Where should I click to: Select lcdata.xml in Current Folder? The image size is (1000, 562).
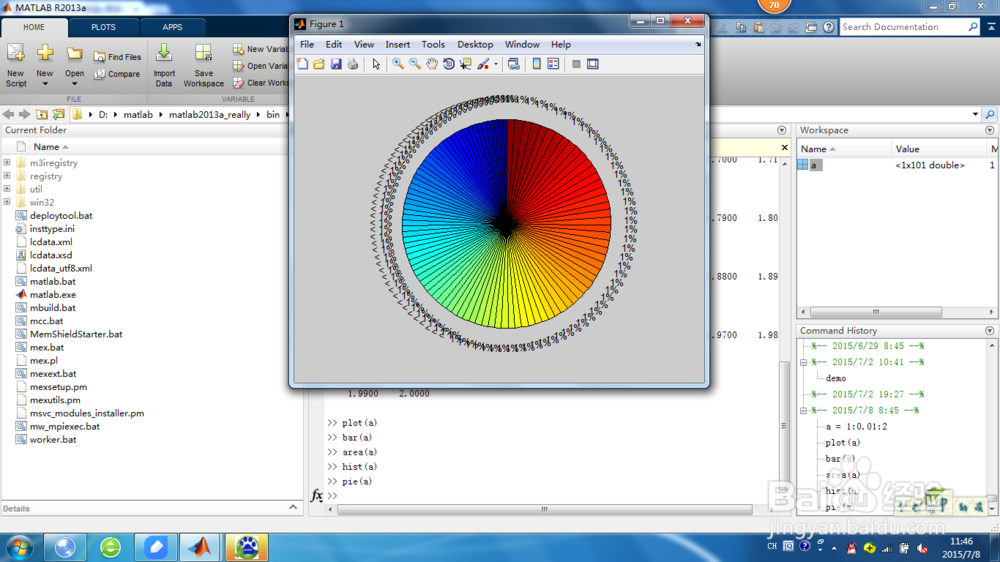[51, 242]
